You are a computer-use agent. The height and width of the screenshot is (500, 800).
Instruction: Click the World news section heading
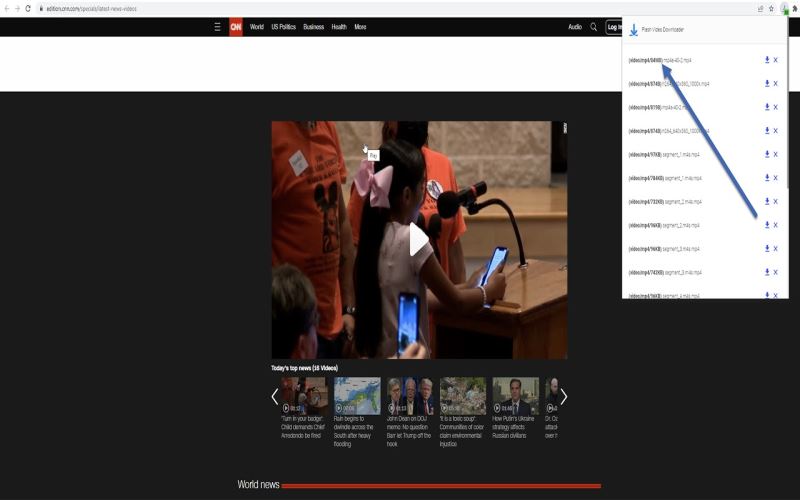pos(258,484)
